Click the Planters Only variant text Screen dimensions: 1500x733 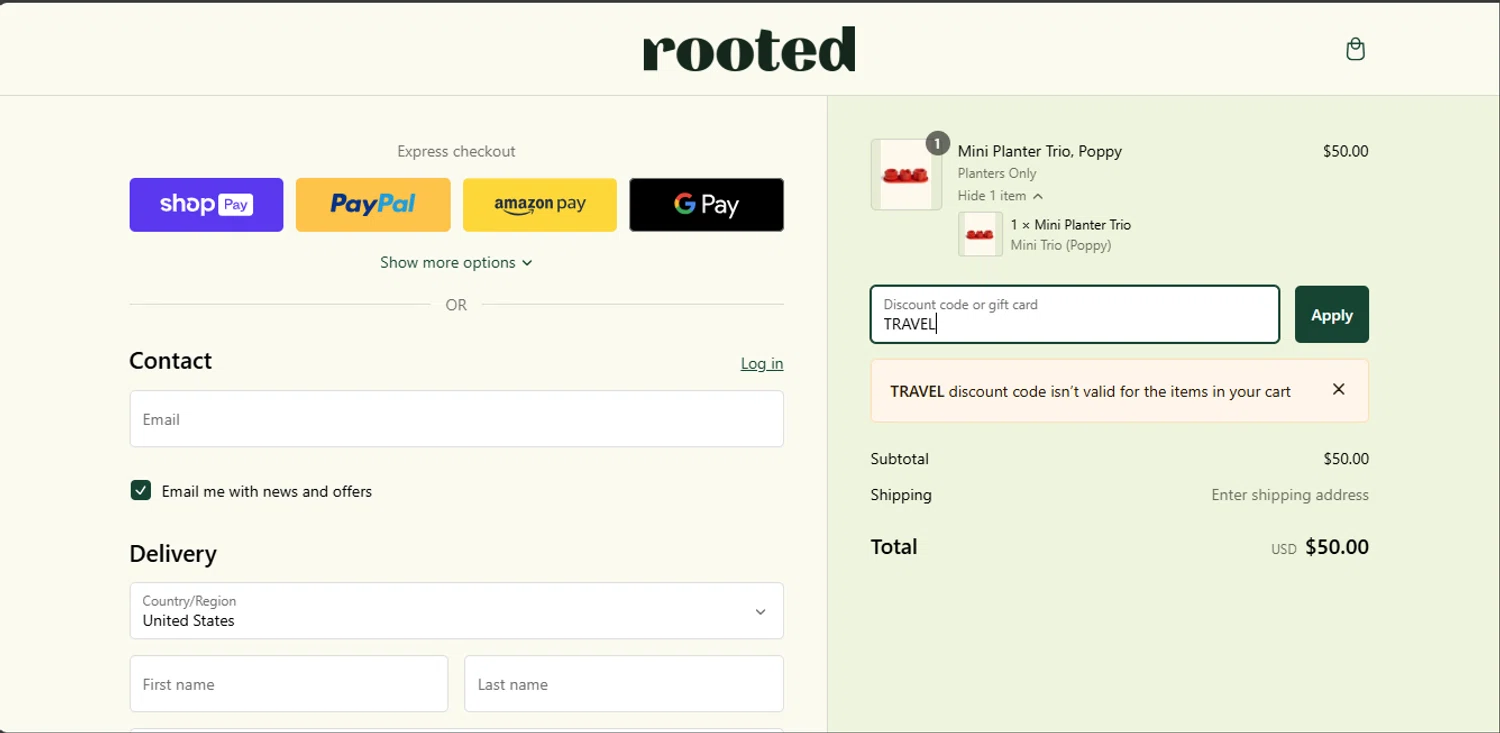[997, 174]
